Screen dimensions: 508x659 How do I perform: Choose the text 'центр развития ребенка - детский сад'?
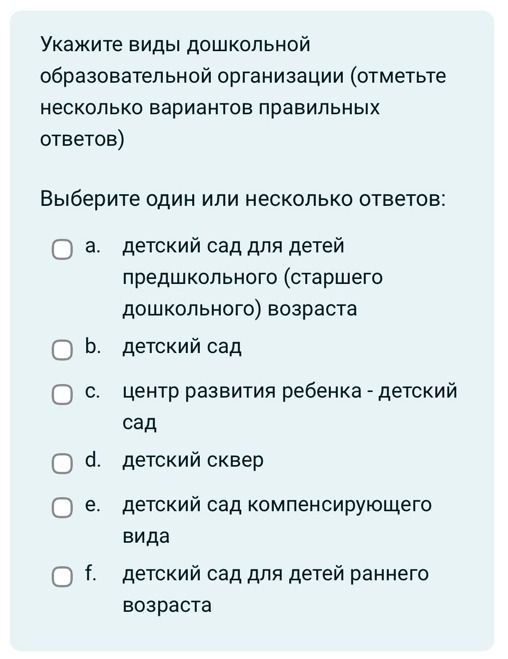point(290,406)
